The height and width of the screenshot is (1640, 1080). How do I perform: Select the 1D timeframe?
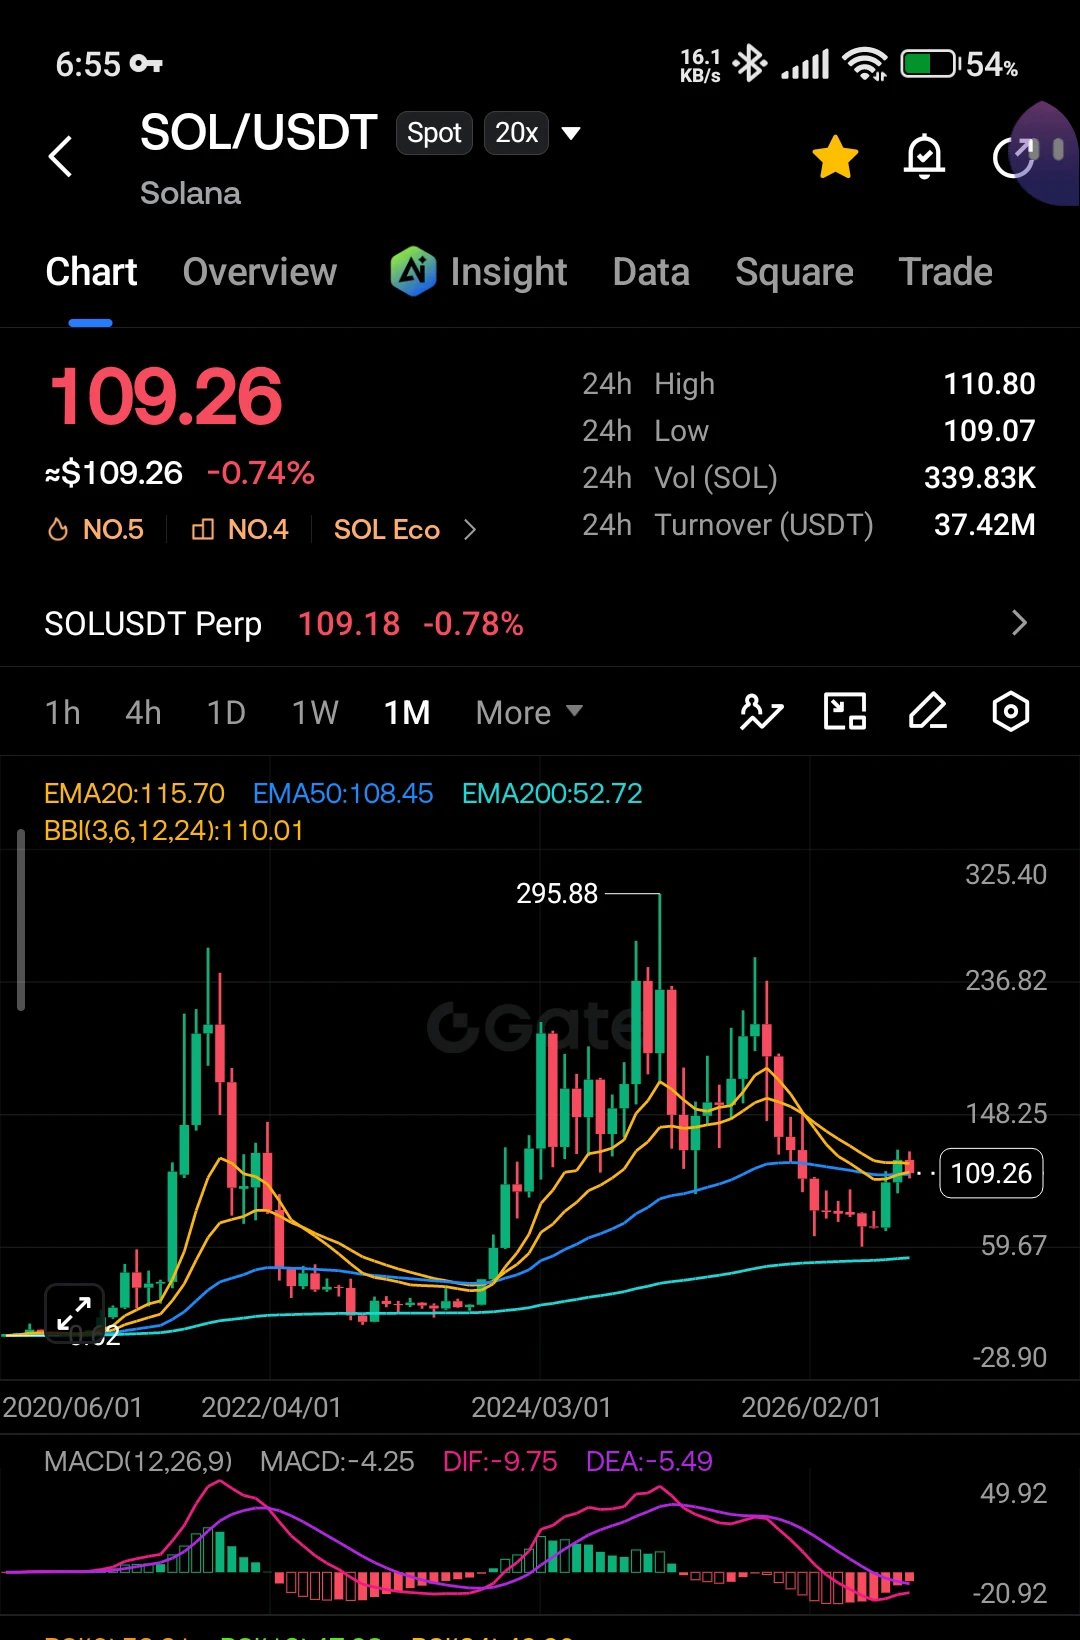pyautogui.click(x=226, y=712)
